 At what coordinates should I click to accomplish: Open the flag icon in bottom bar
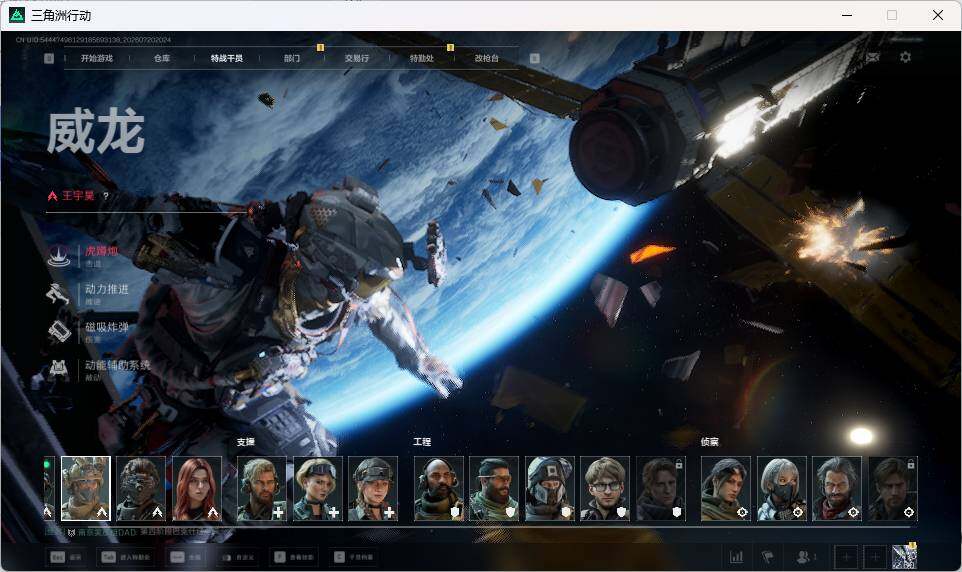point(768,557)
